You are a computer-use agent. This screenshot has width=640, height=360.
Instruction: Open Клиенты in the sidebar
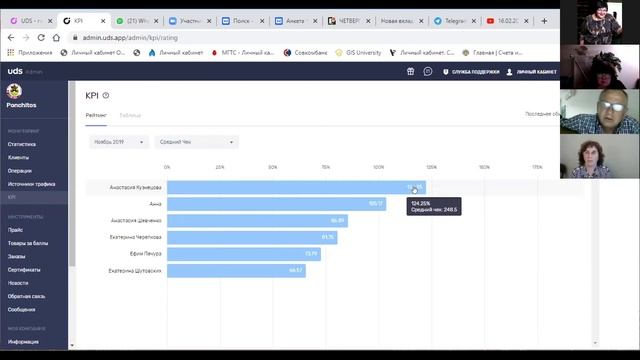pos(18,158)
